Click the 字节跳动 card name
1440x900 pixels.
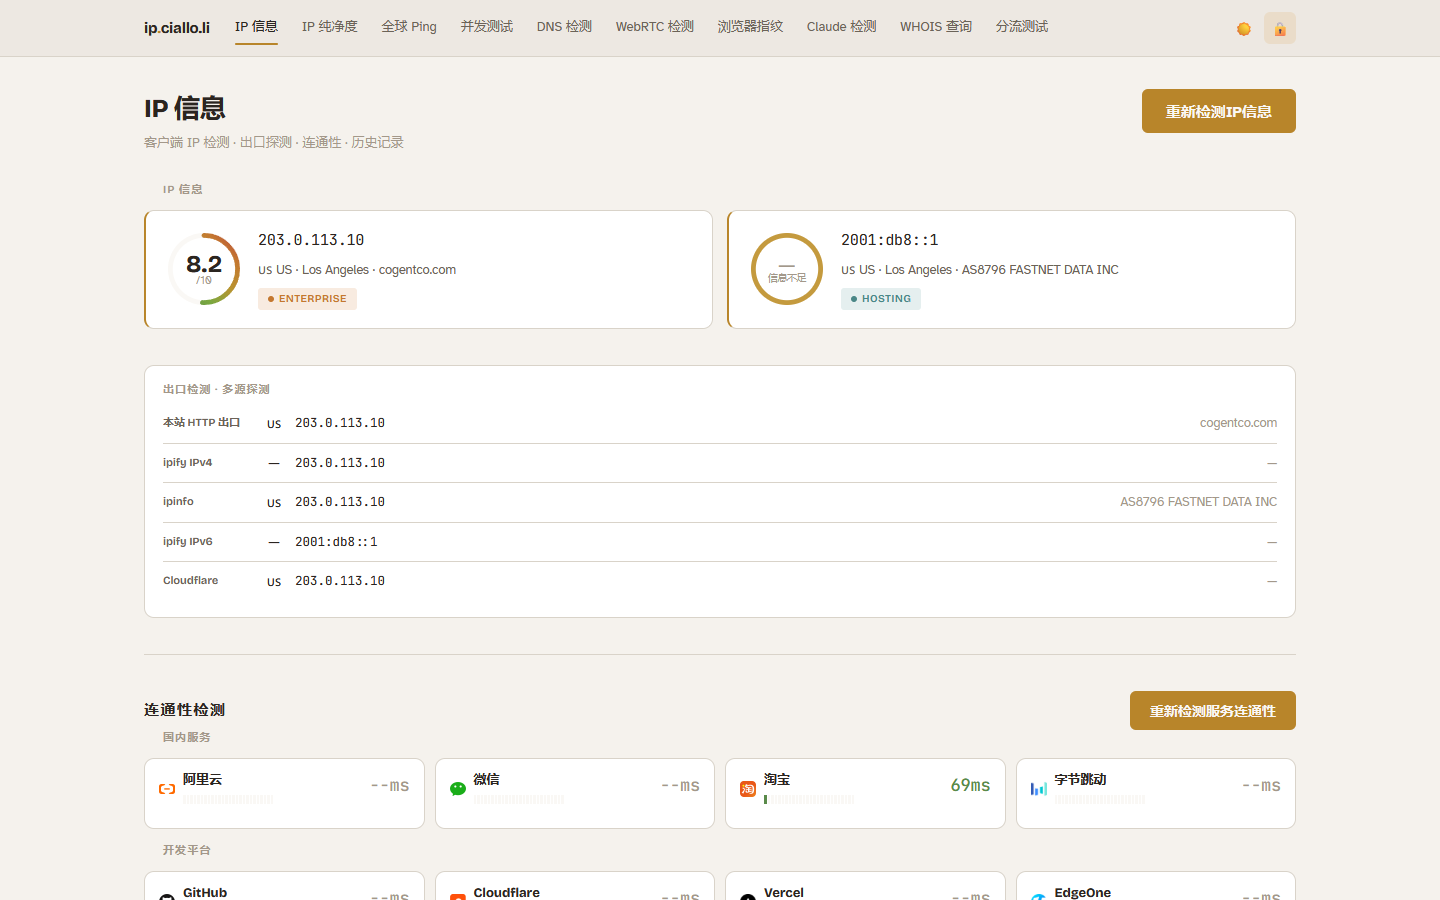click(1080, 779)
